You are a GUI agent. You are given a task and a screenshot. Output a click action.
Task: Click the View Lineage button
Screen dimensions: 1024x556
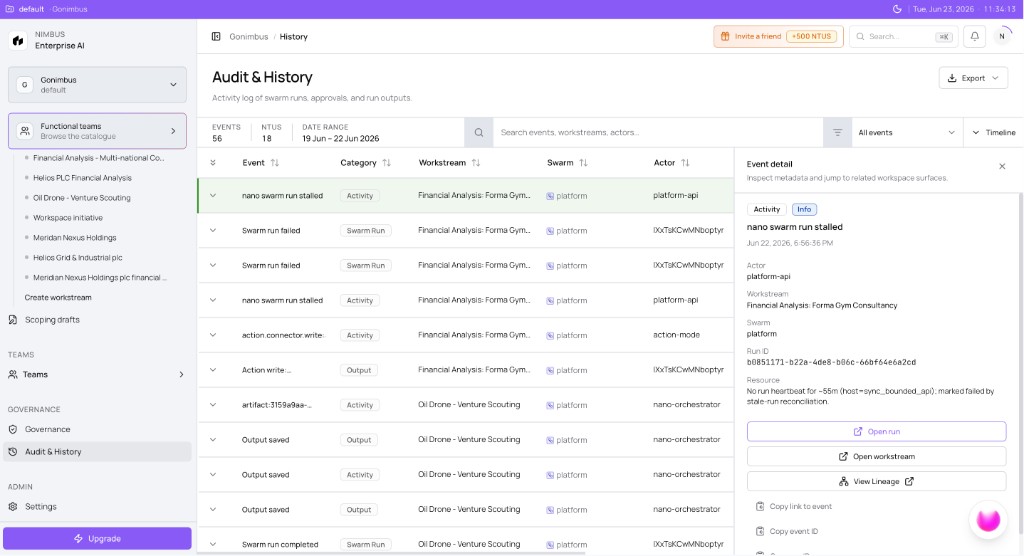pos(876,482)
